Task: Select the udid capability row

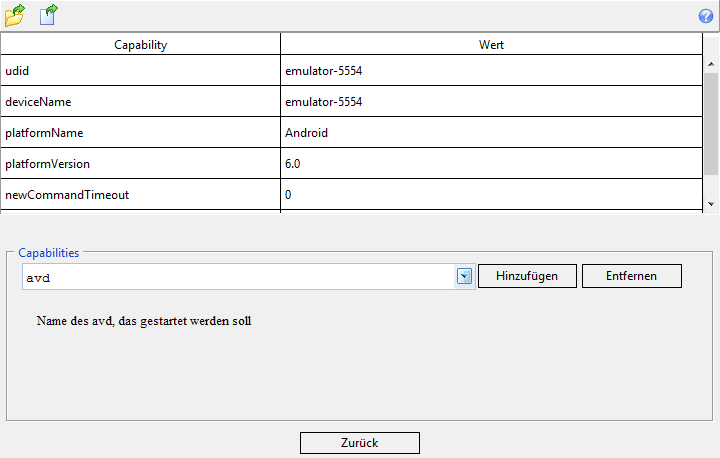Action: pyautogui.click(x=140, y=71)
